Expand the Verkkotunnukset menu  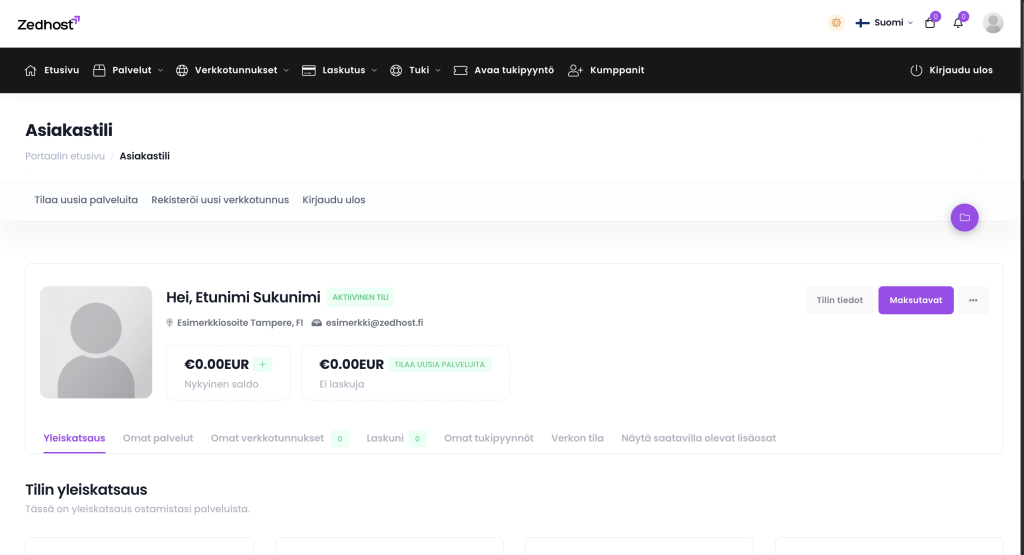pos(232,70)
